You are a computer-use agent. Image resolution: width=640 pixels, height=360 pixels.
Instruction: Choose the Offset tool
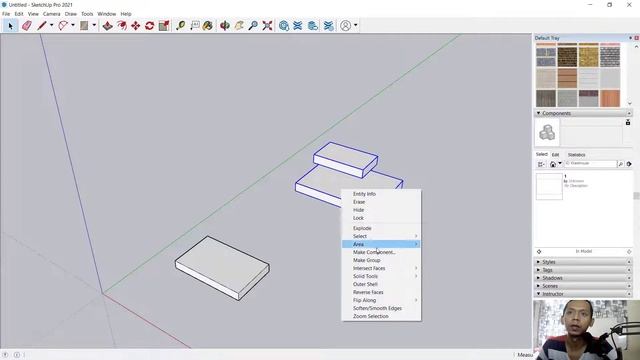(x=122, y=26)
